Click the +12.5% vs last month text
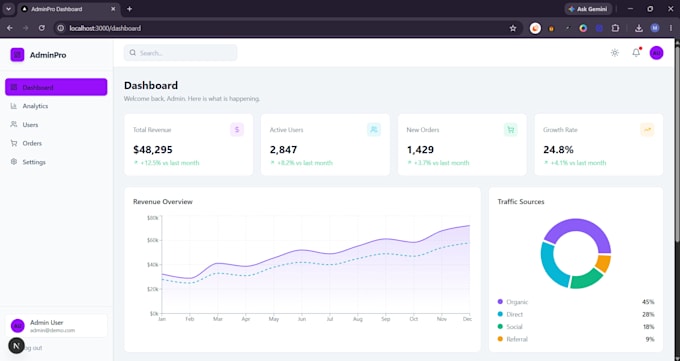Screen dimensions: 680x361 coord(170,163)
